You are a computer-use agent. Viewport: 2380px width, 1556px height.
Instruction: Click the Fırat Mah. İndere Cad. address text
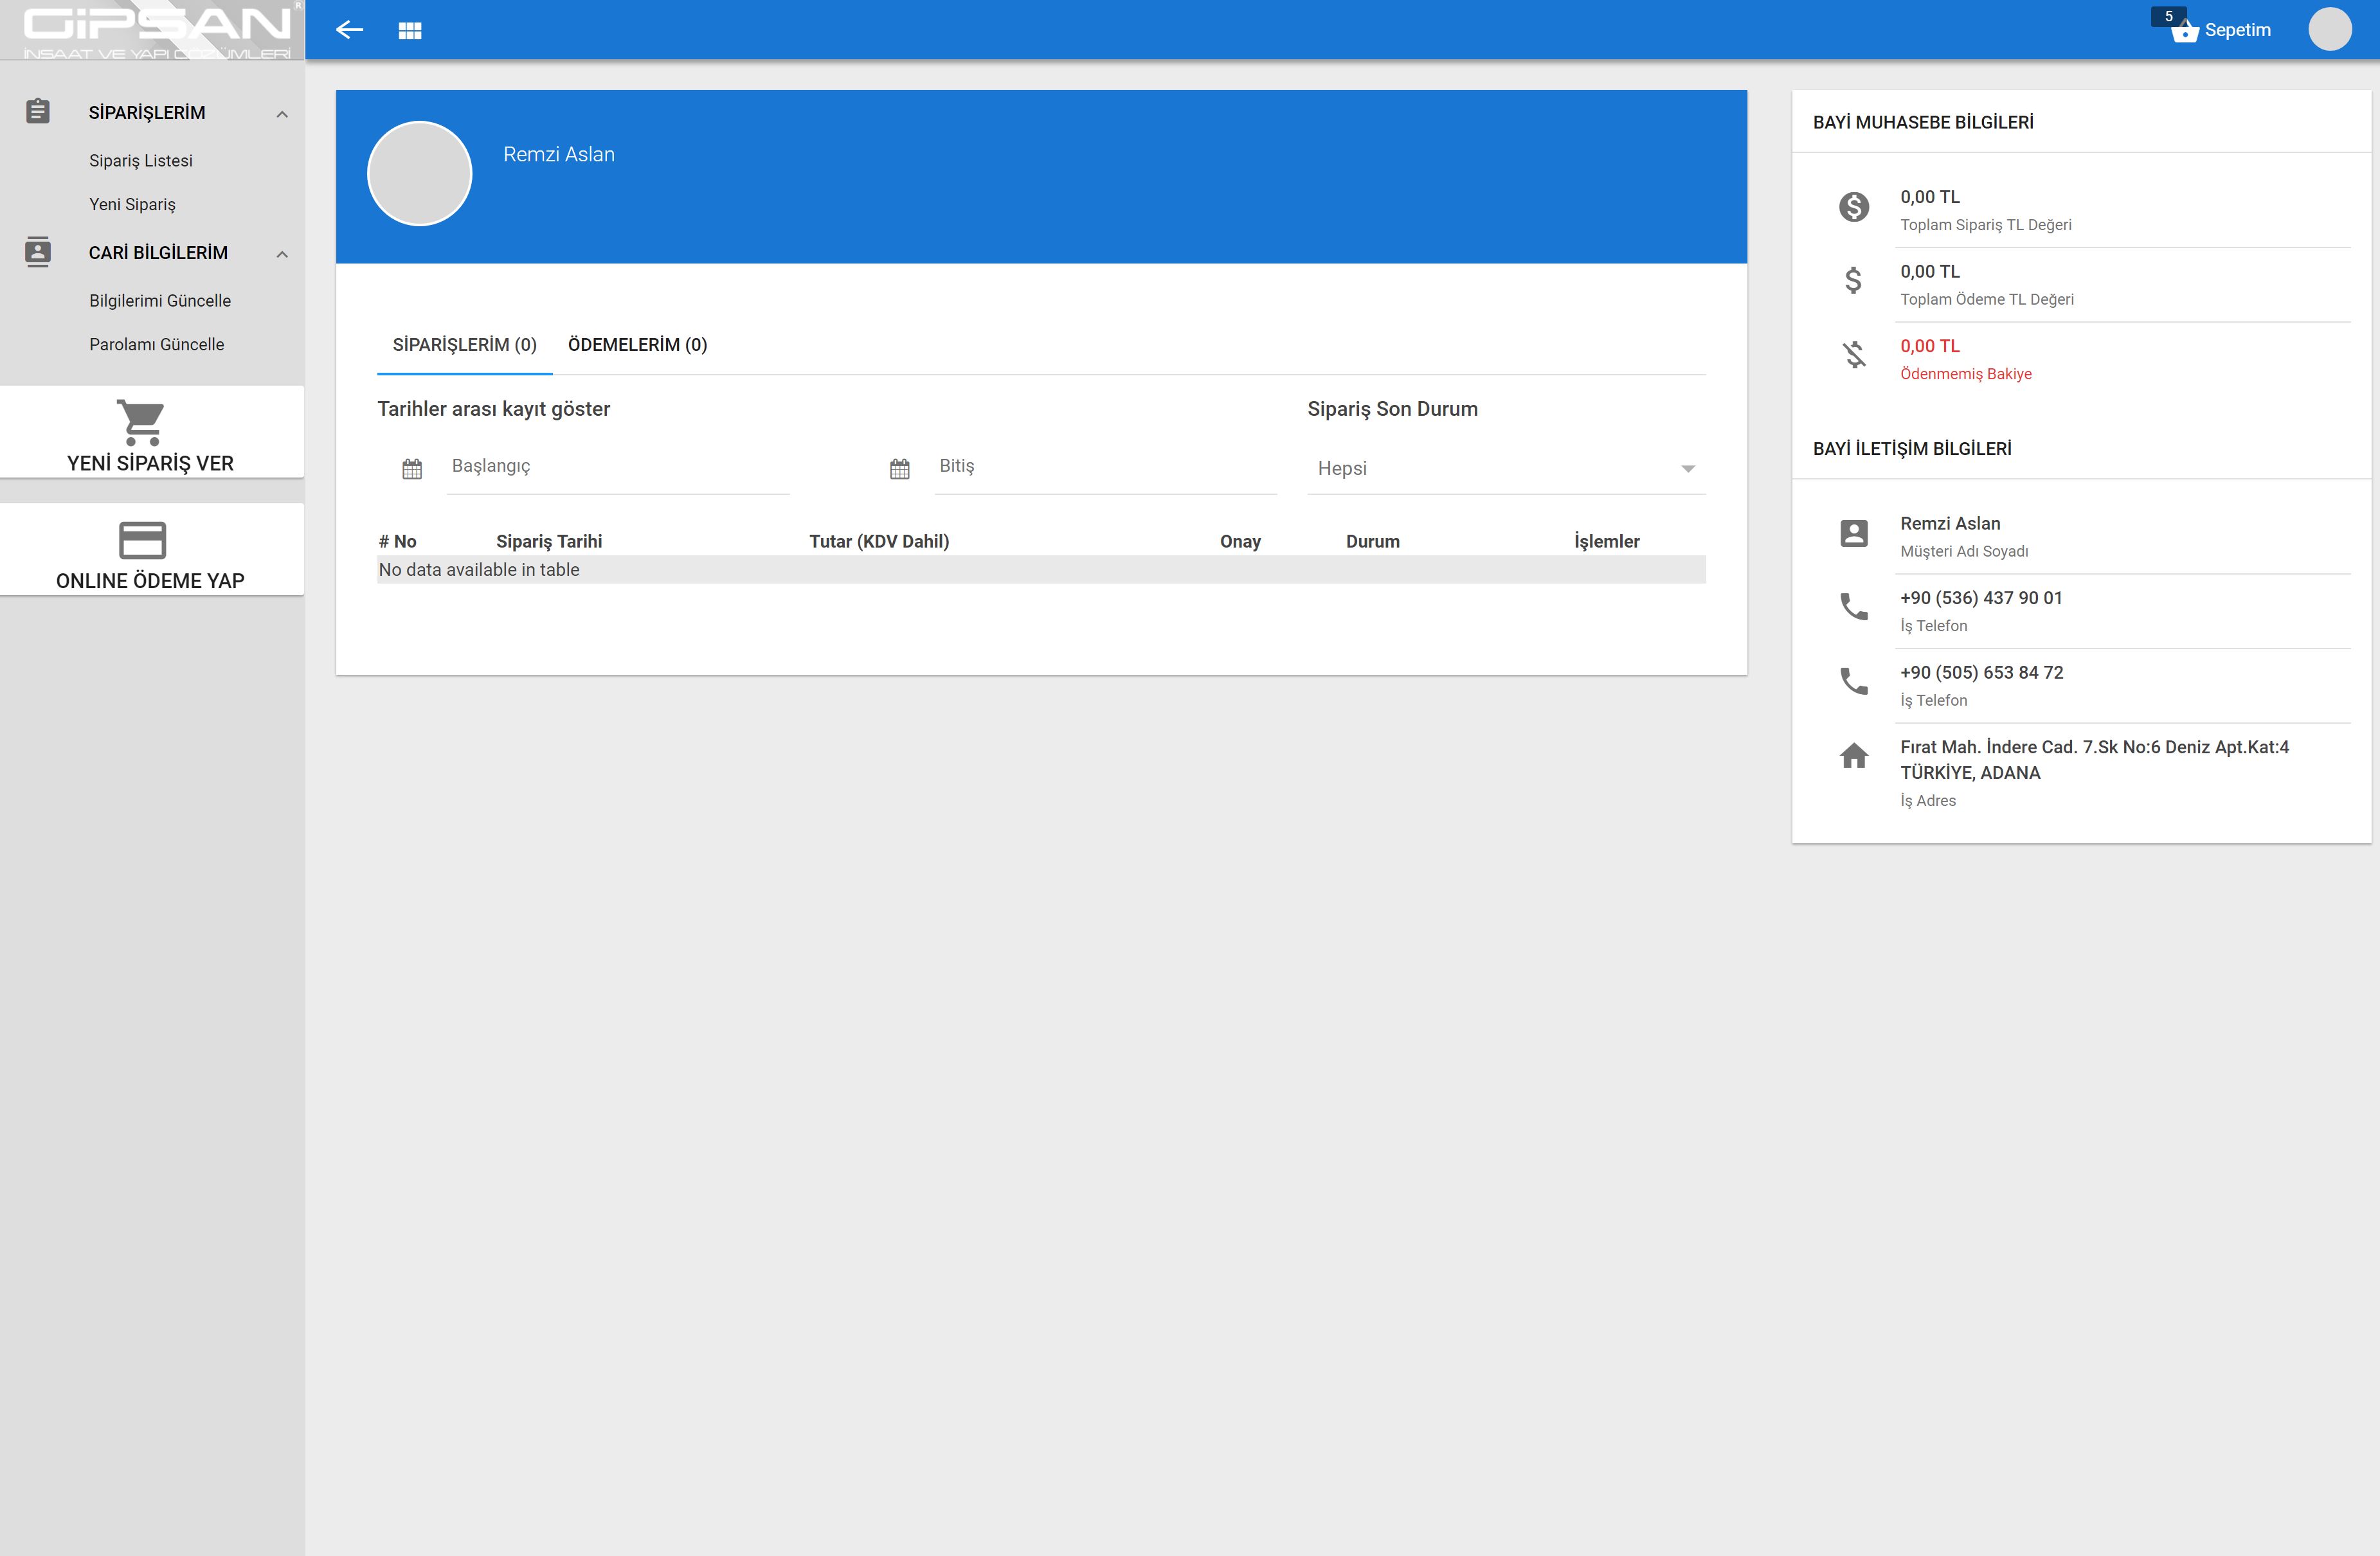pyautogui.click(x=2094, y=760)
